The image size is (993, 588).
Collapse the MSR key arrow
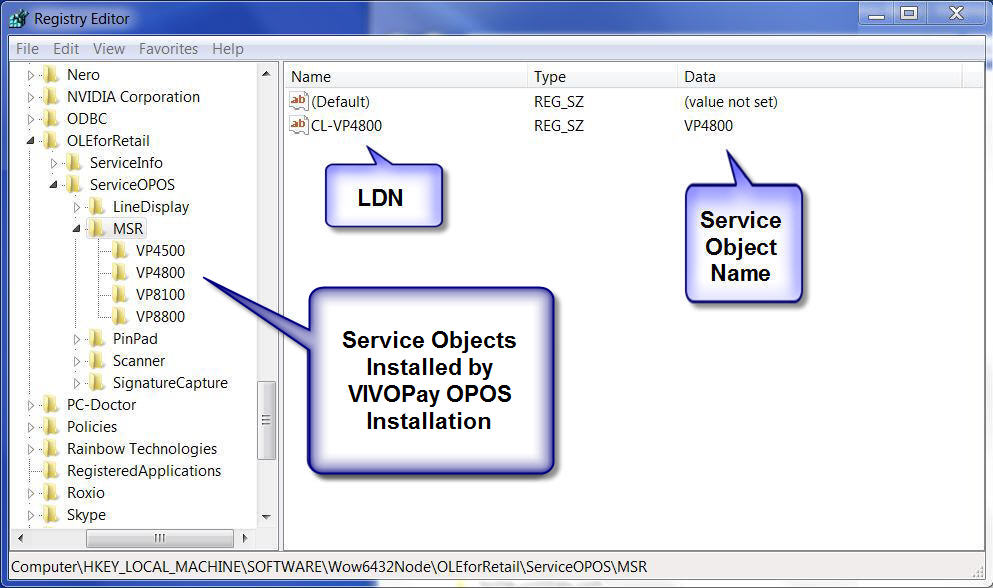click(x=77, y=229)
